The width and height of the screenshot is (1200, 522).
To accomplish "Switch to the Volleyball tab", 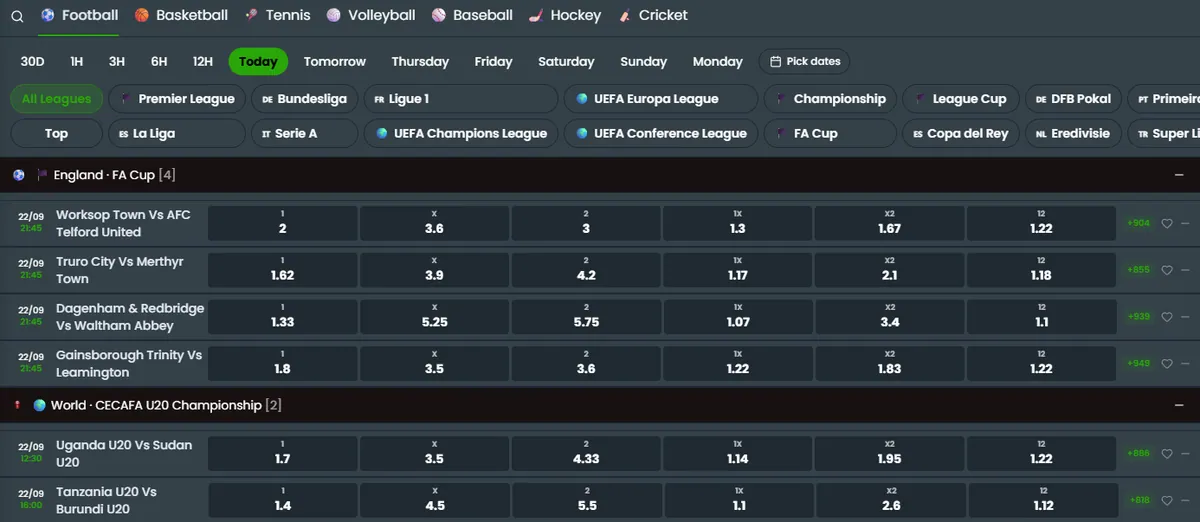I will tap(371, 15).
